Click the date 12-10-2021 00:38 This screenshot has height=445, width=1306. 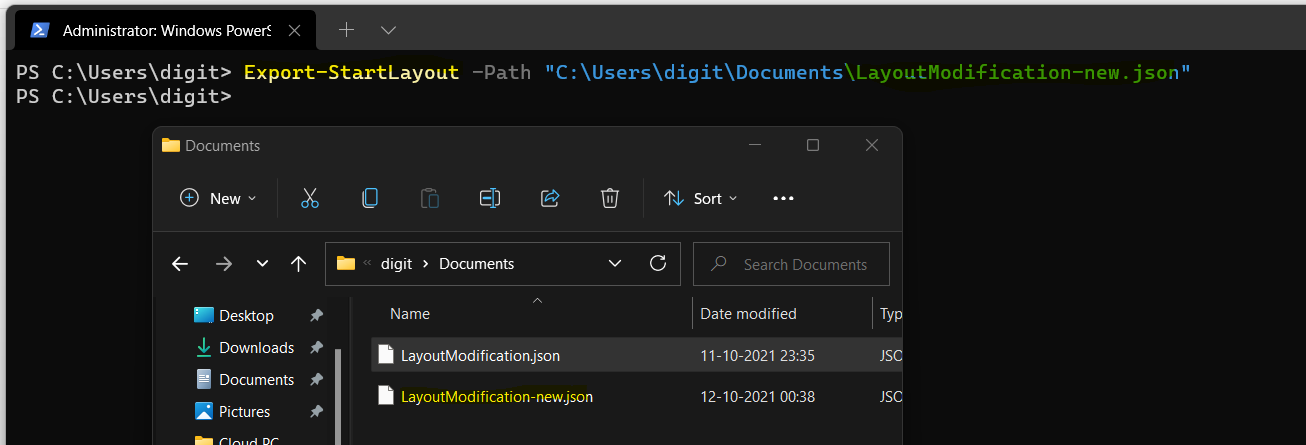pyautogui.click(x=757, y=397)
